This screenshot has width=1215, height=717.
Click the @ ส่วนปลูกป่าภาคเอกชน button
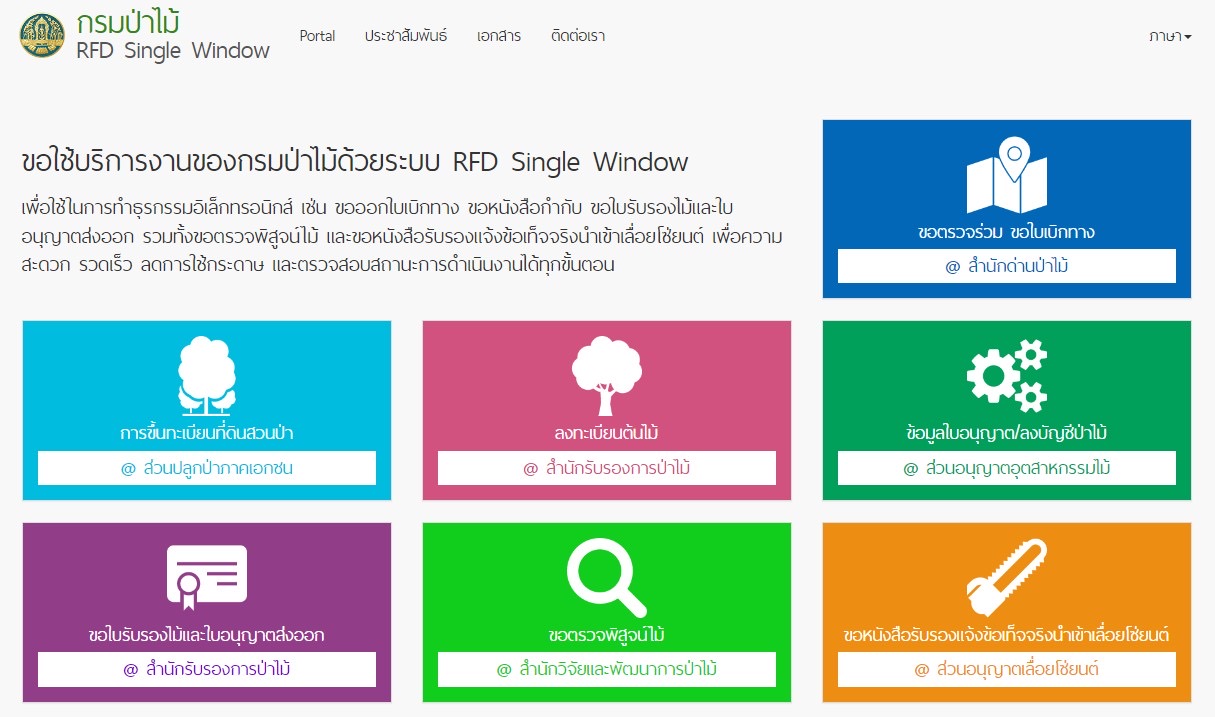(207, 468)
